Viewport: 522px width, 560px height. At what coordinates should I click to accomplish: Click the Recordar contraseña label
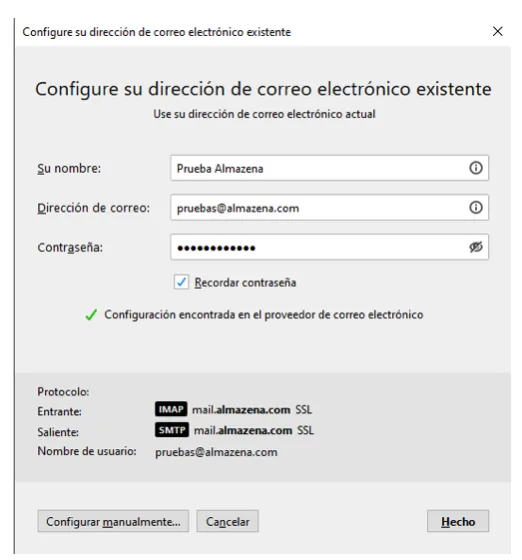coord(245,283)
